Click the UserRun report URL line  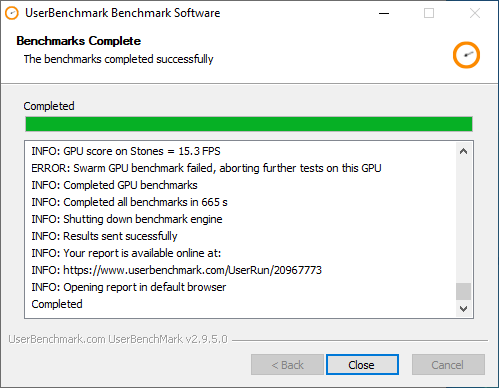click(177, 270)
